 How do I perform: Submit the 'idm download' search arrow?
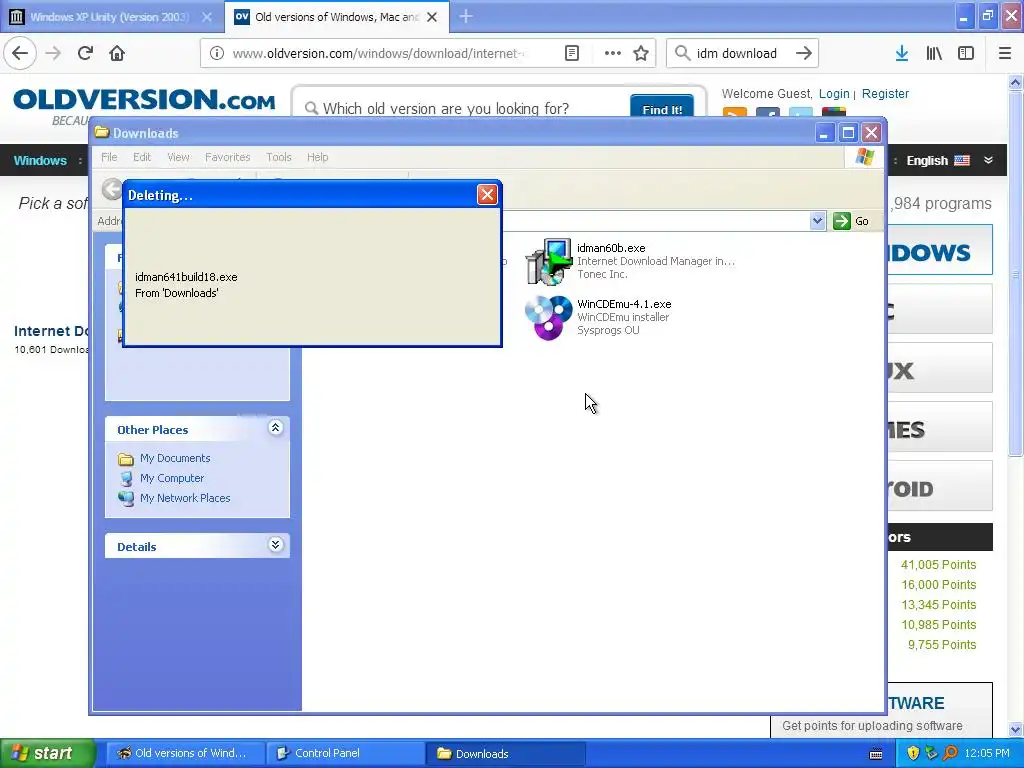point(804,54)
